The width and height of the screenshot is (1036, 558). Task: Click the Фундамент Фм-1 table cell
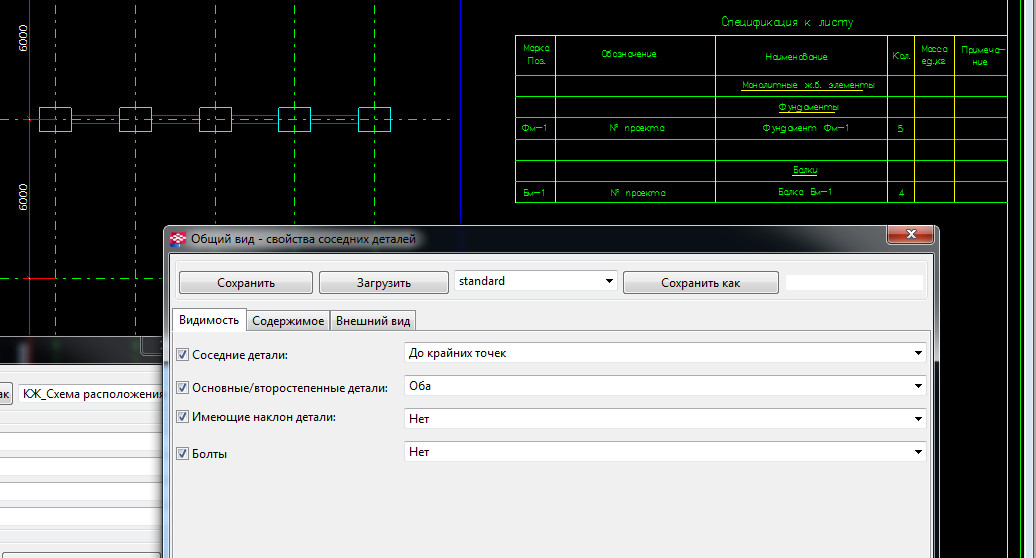pos(801,128)
